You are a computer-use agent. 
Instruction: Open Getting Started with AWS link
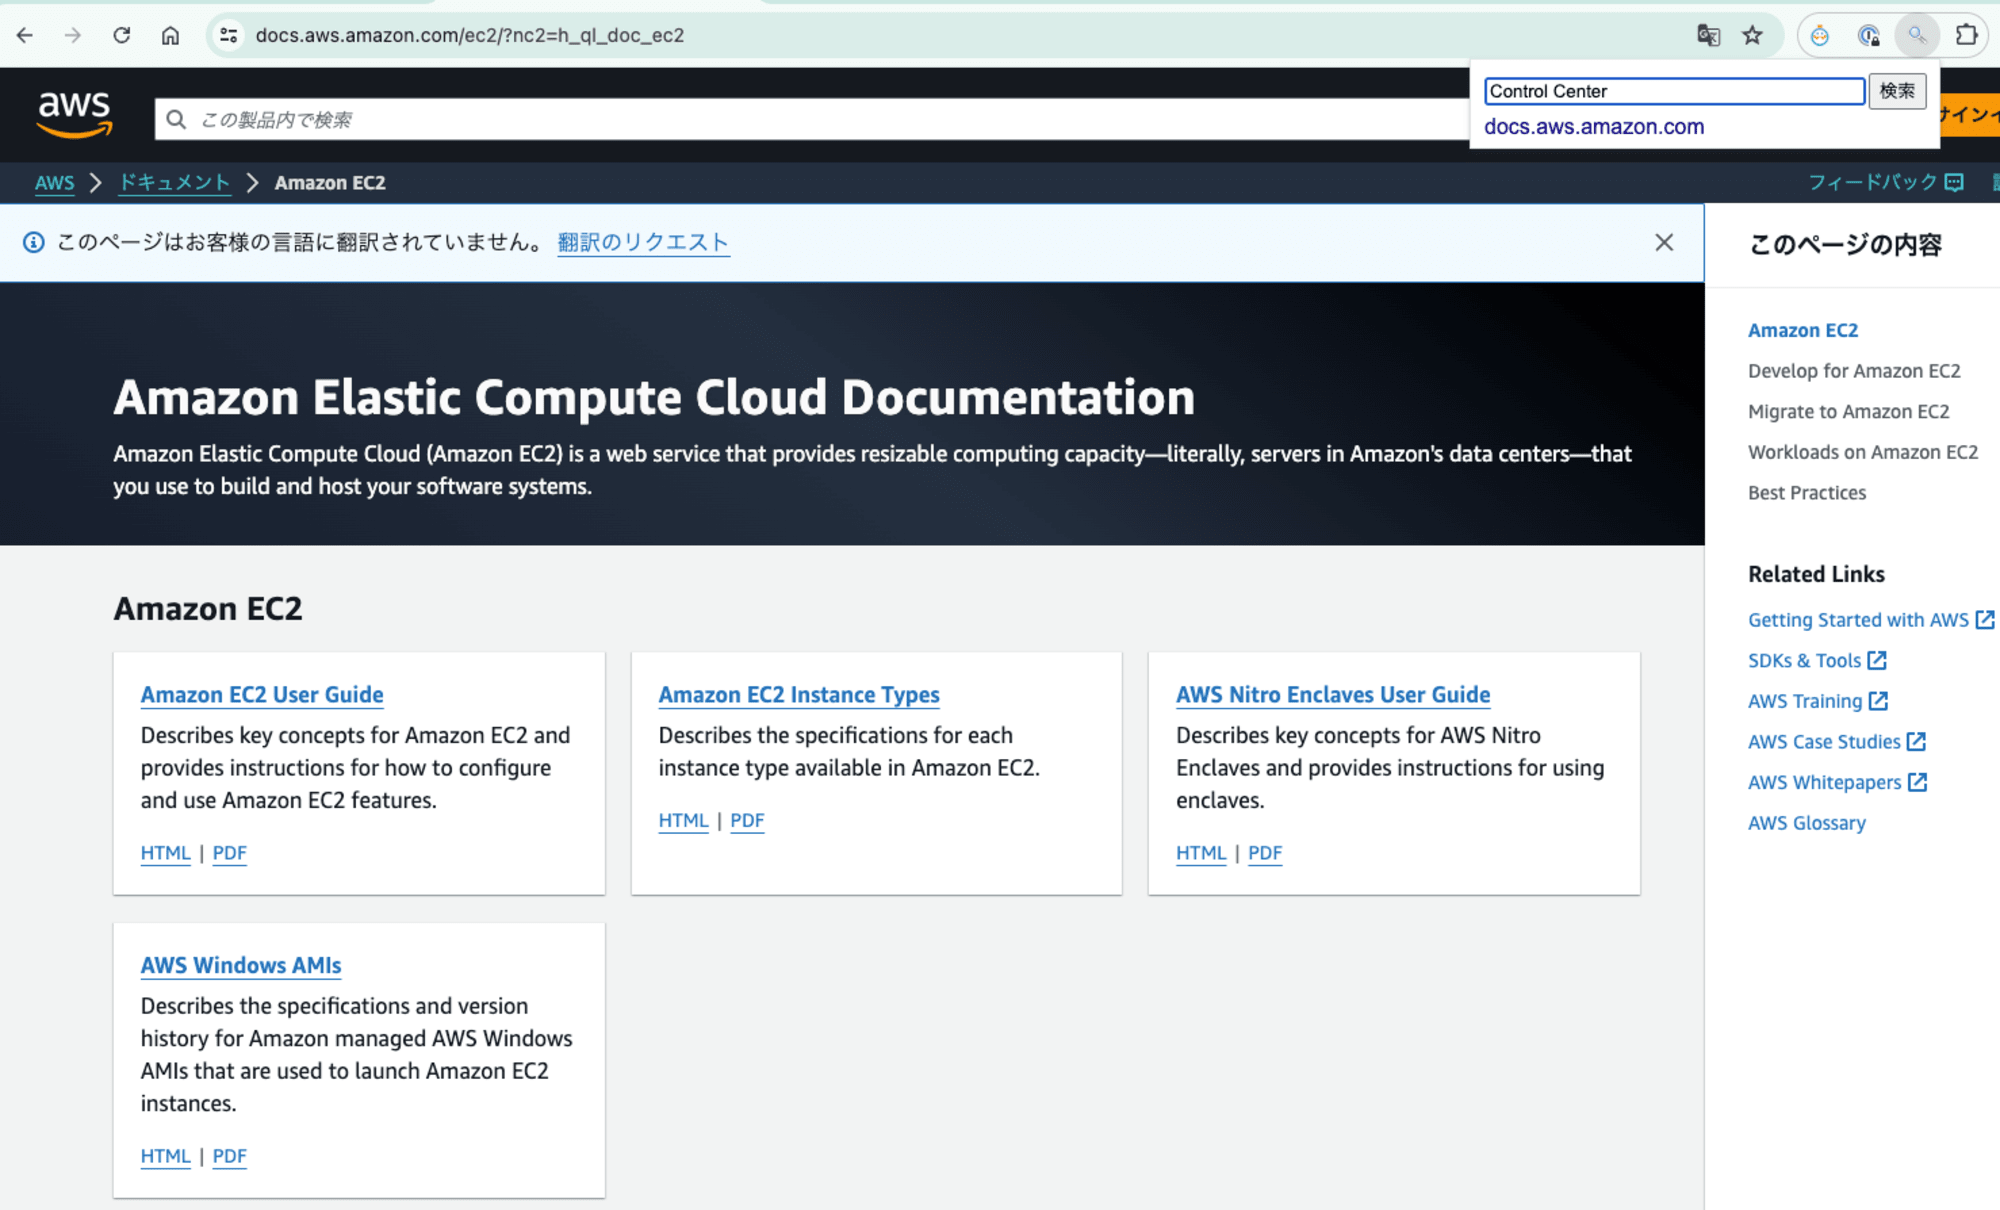click(x=1858, y=620)
